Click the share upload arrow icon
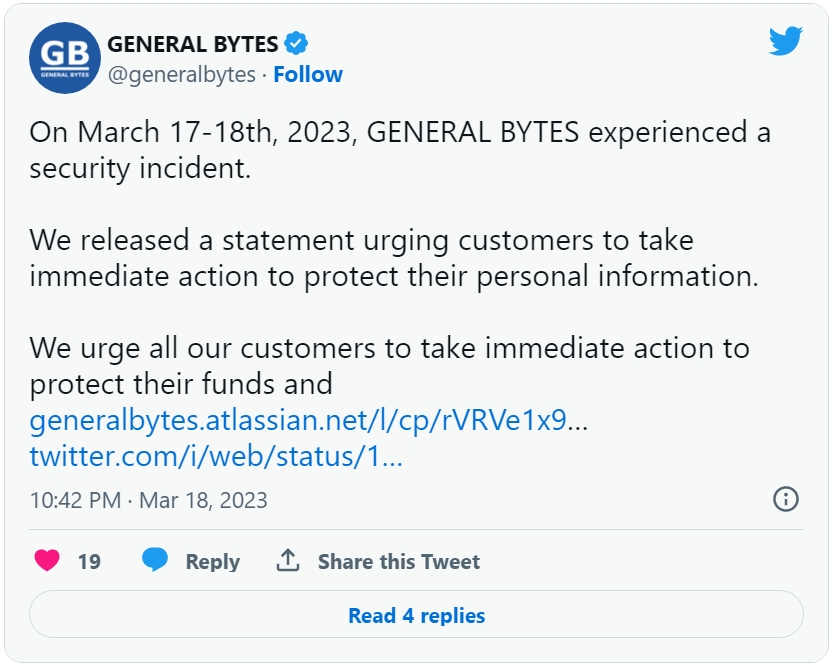Viewport: 833px width, 666px height. 288,560
